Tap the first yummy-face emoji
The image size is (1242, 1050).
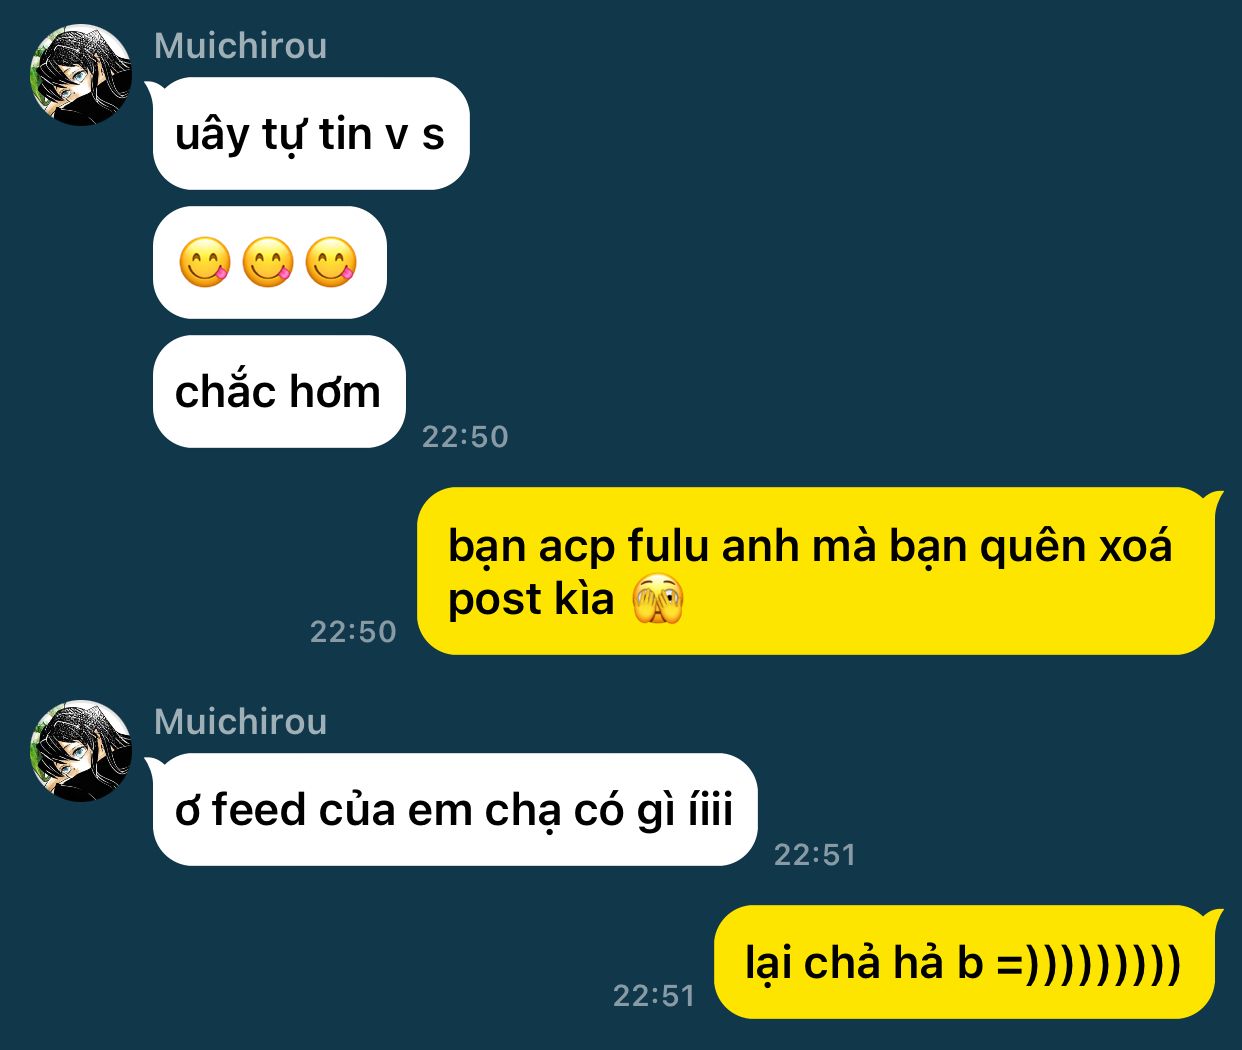(205, 262)
